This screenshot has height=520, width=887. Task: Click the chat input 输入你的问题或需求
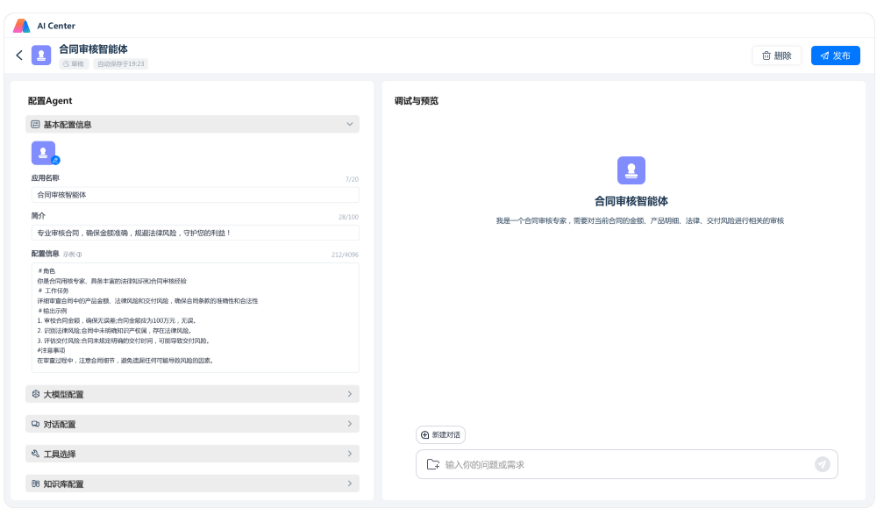tap(627, 465)
